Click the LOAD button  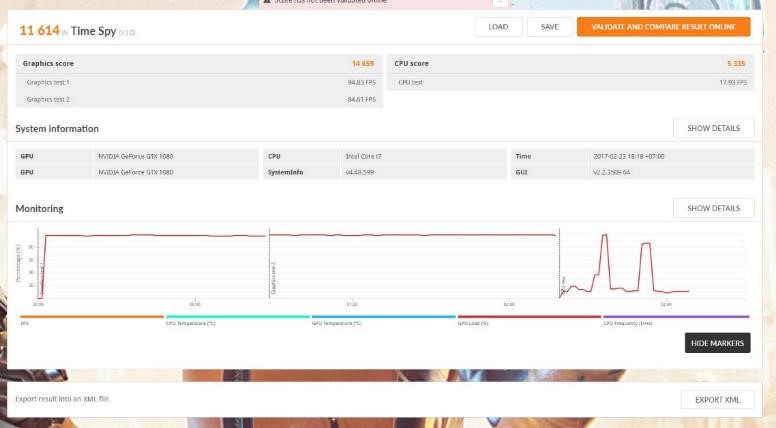pyautogui.click(x=498, y=27)
